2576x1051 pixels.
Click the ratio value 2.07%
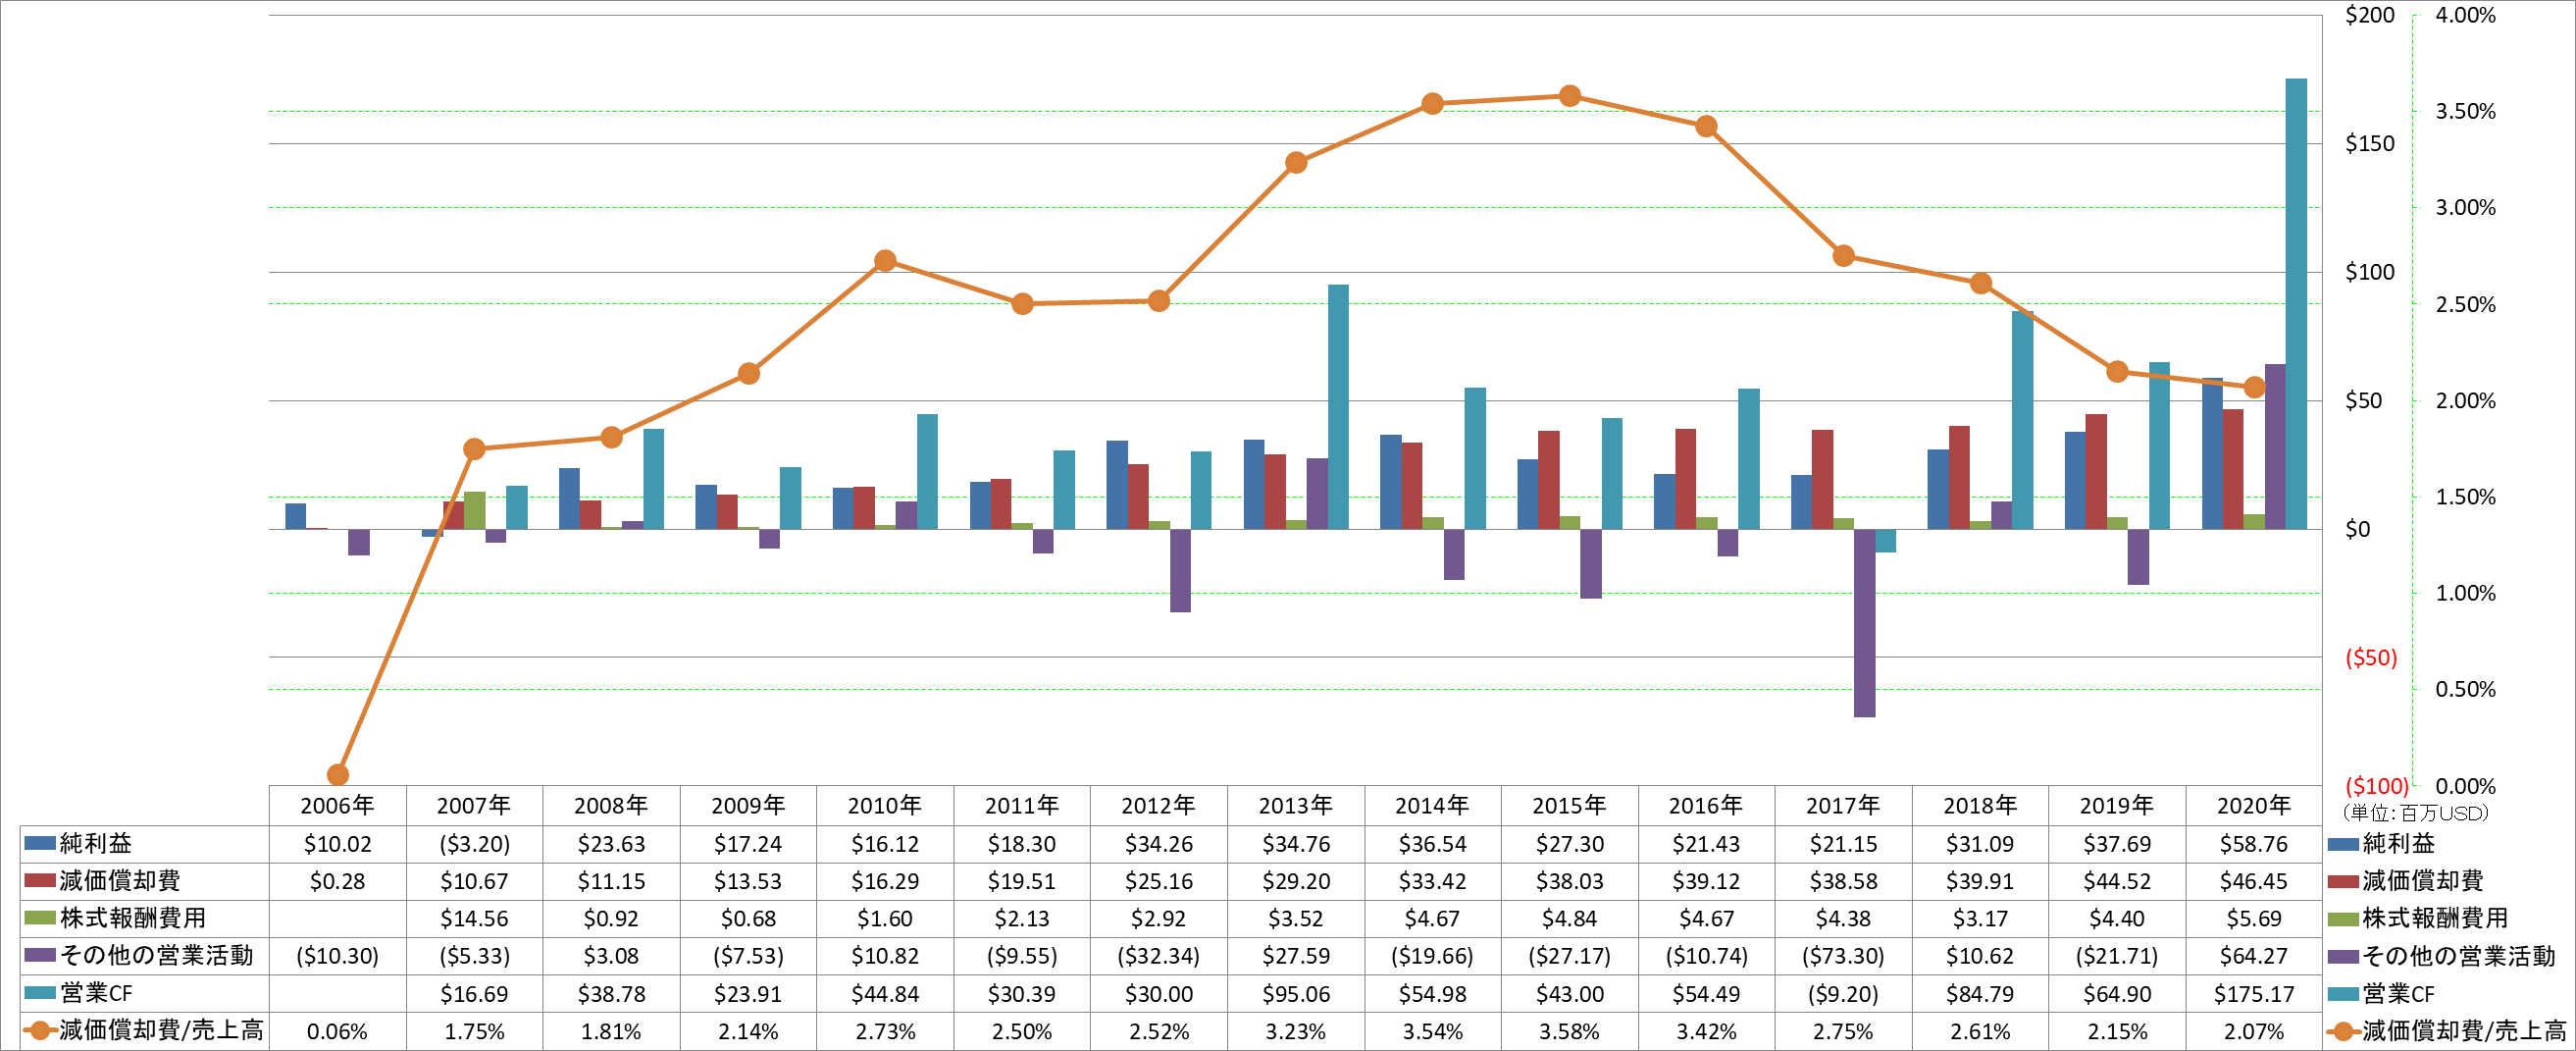(2254, 1031)
